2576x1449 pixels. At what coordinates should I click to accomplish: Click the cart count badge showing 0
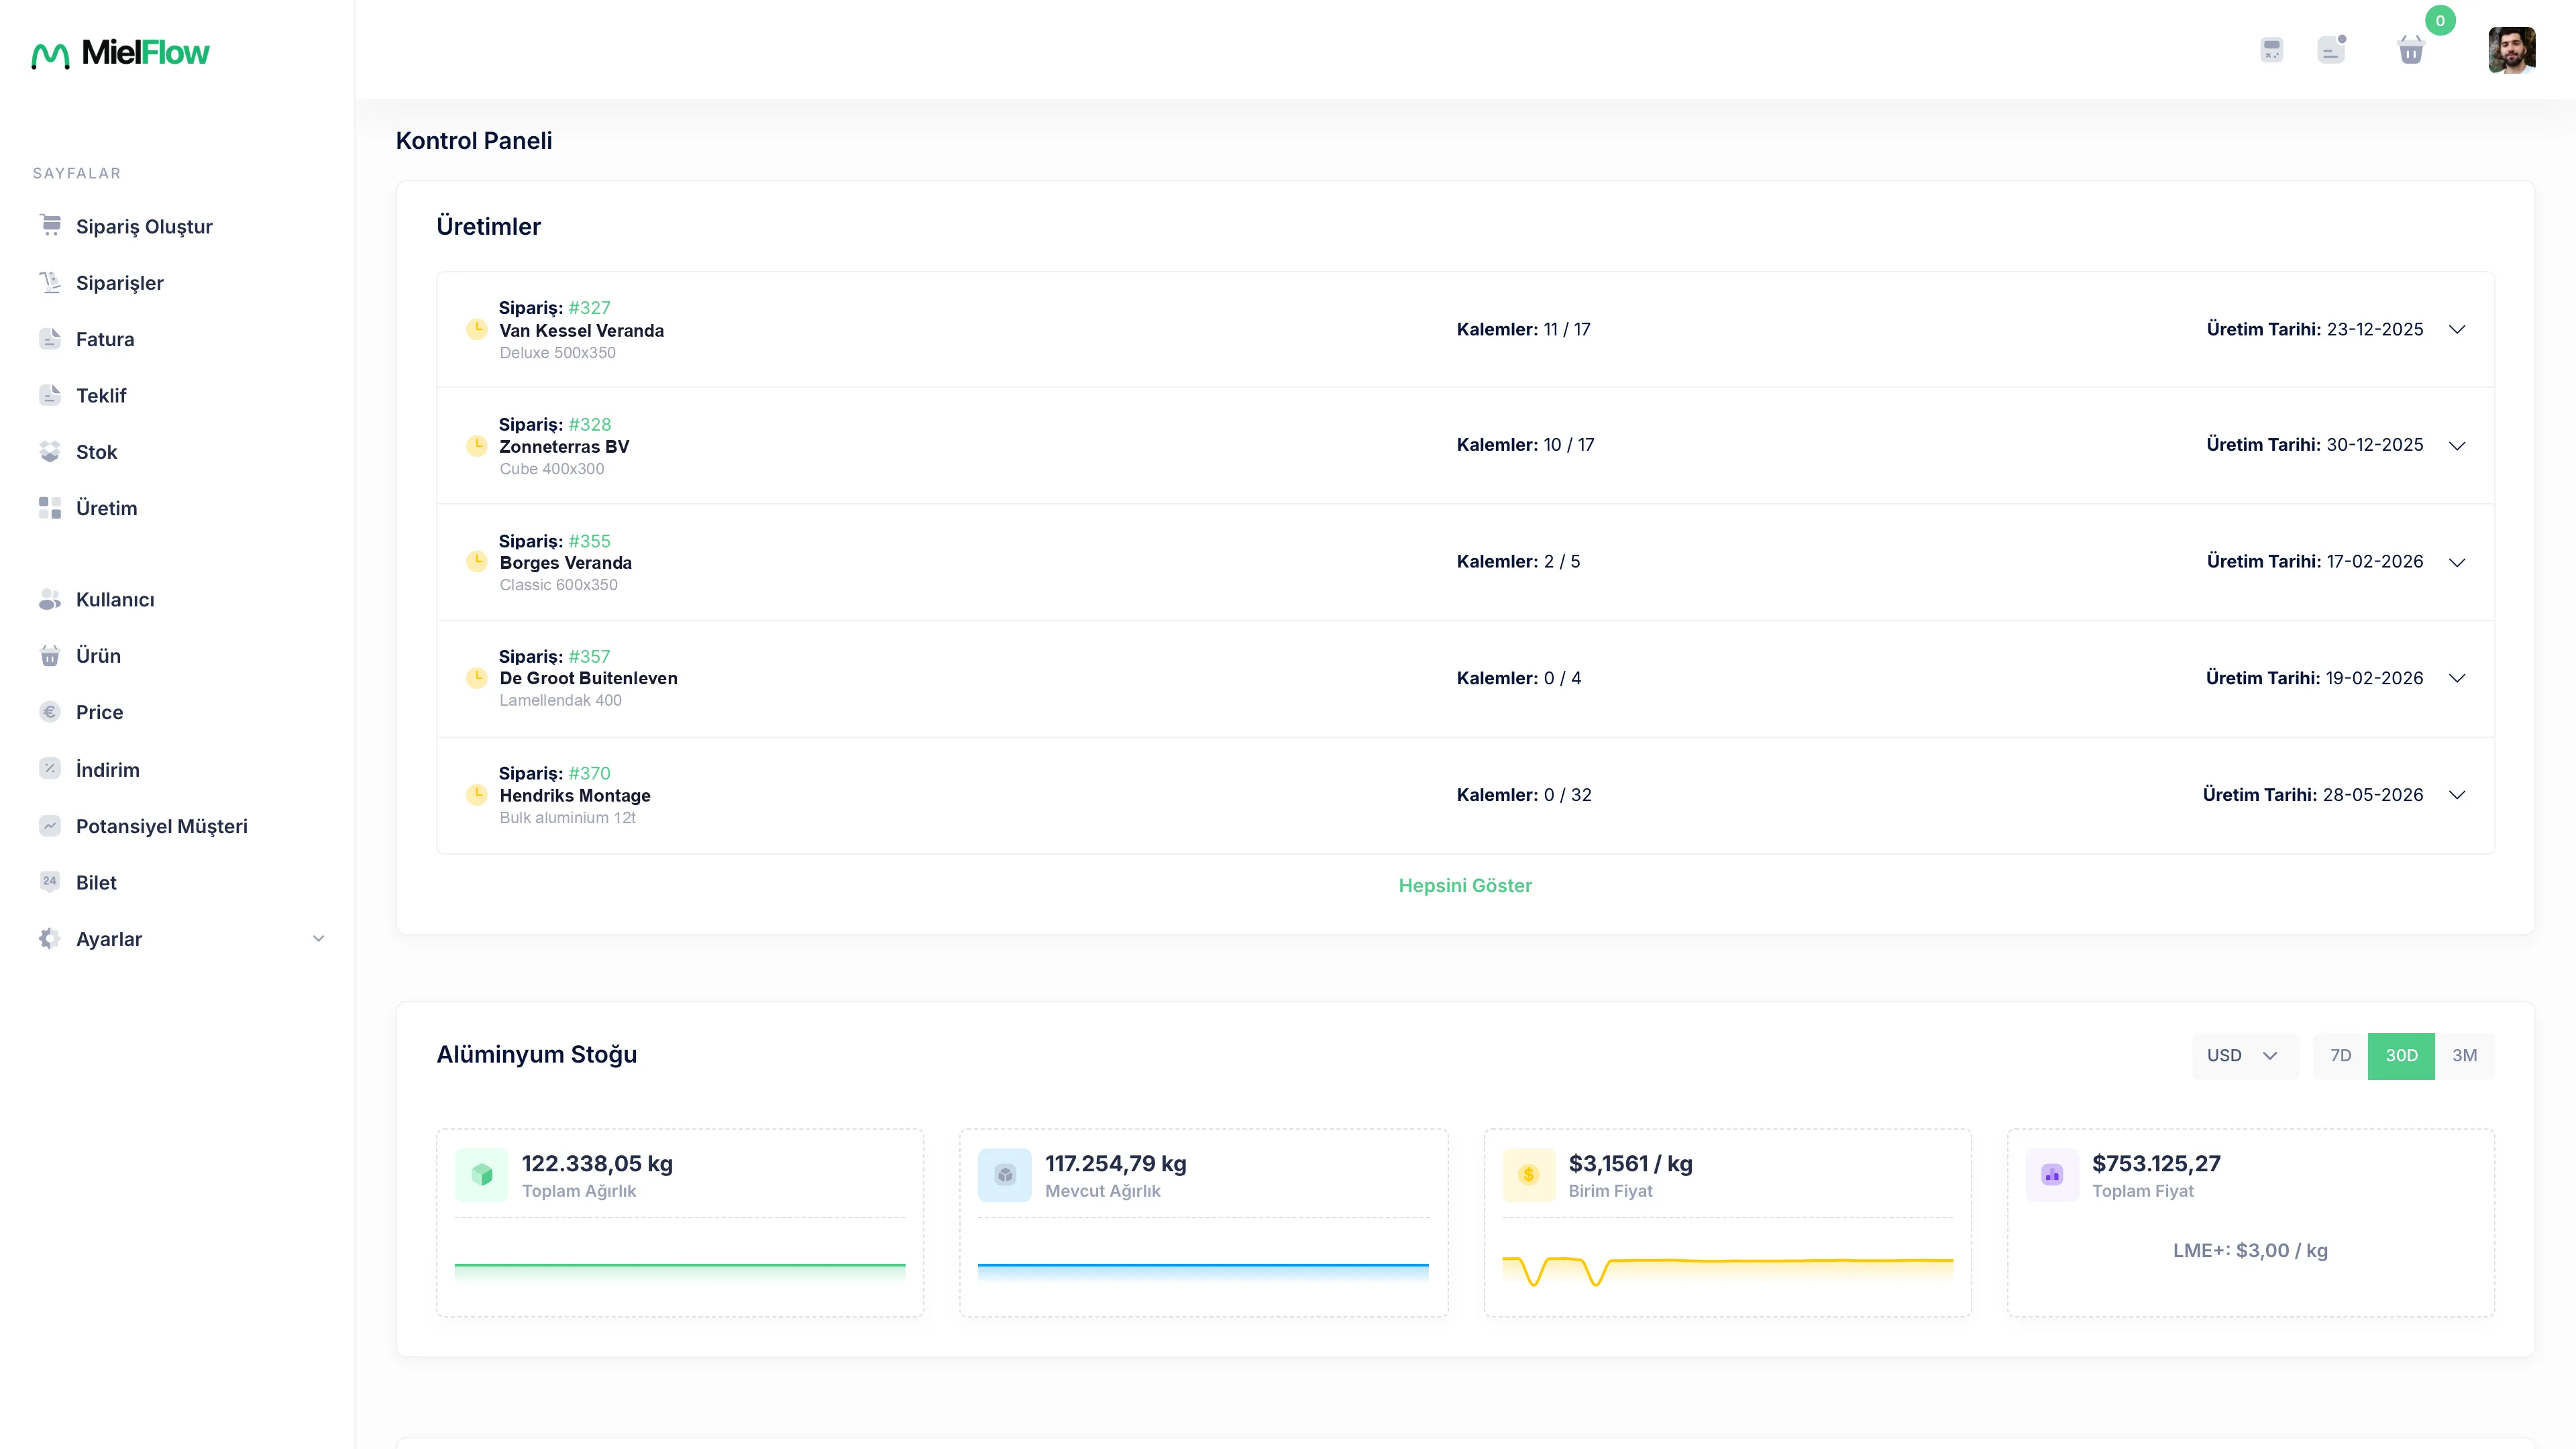tap(2440, 20)
